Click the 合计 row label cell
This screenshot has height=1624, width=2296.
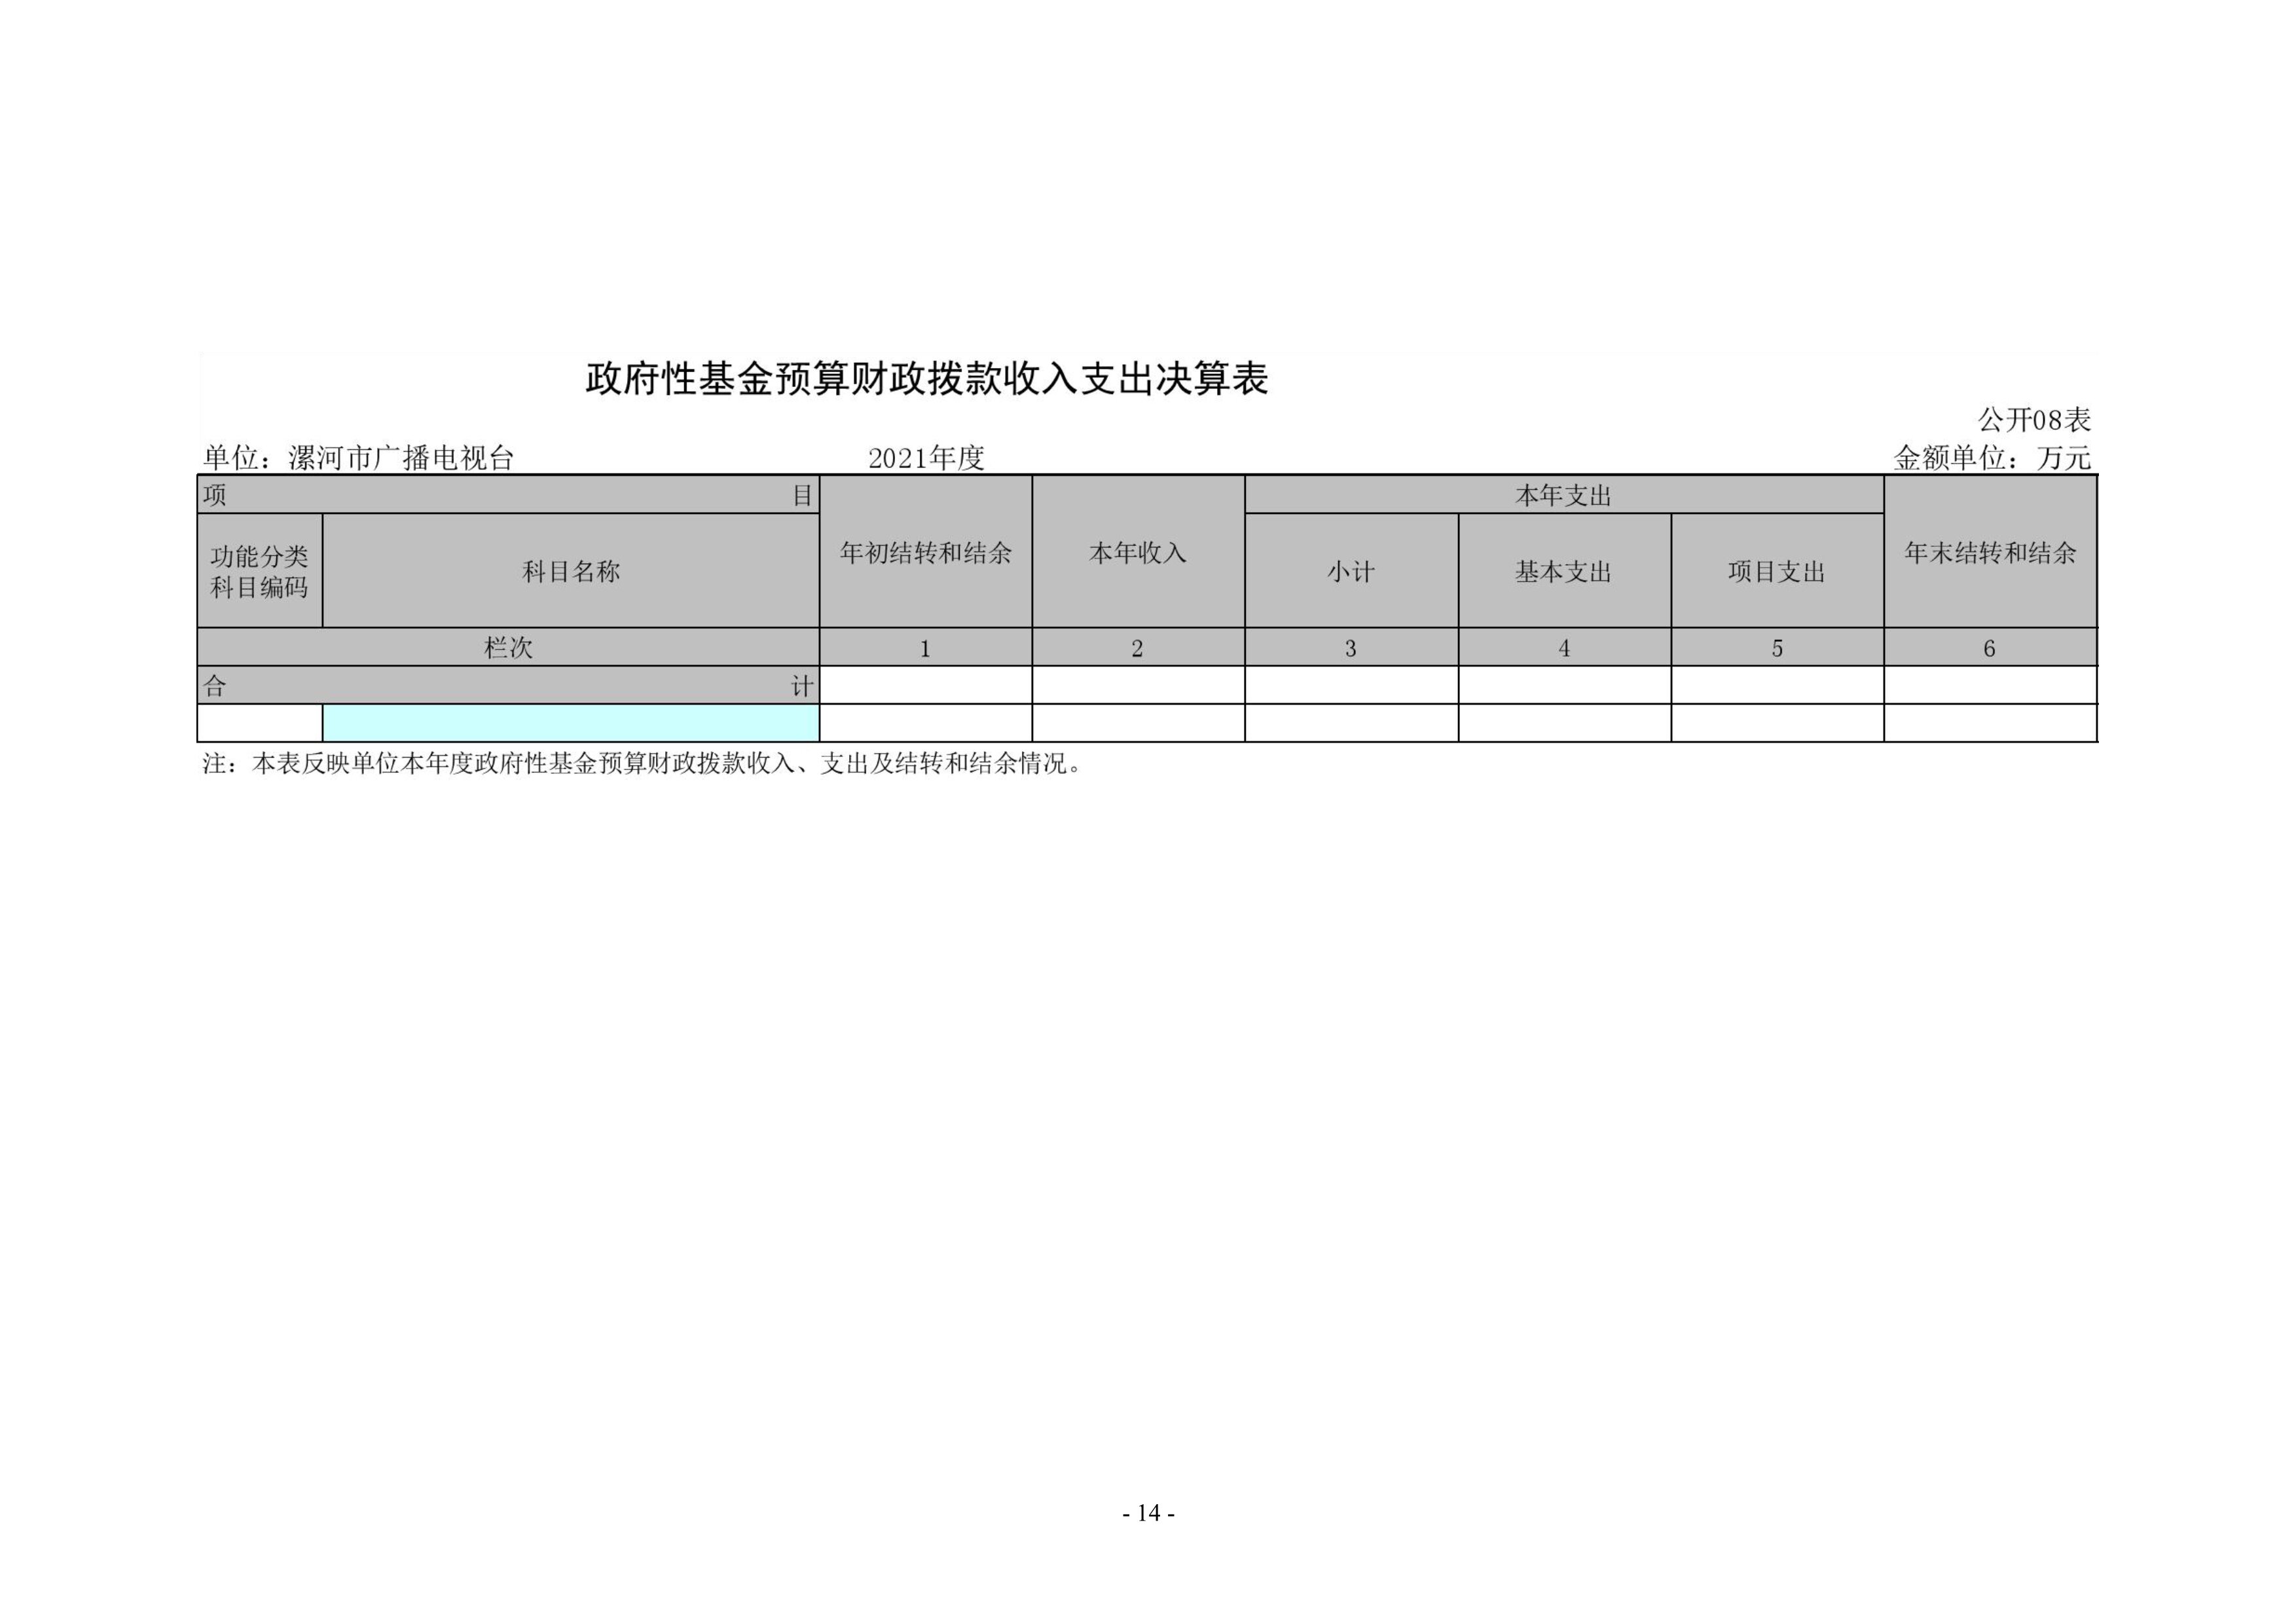coord(508,686)
